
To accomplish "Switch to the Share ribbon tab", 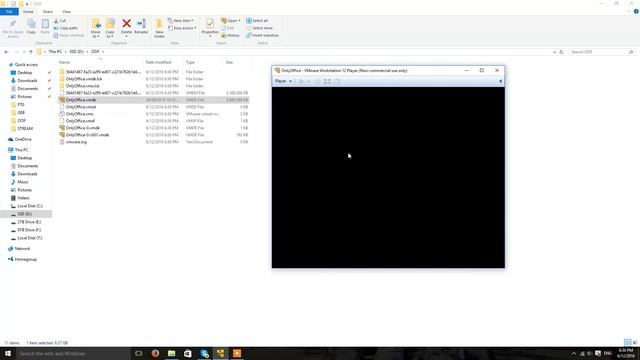I will [x=48, y=11].
